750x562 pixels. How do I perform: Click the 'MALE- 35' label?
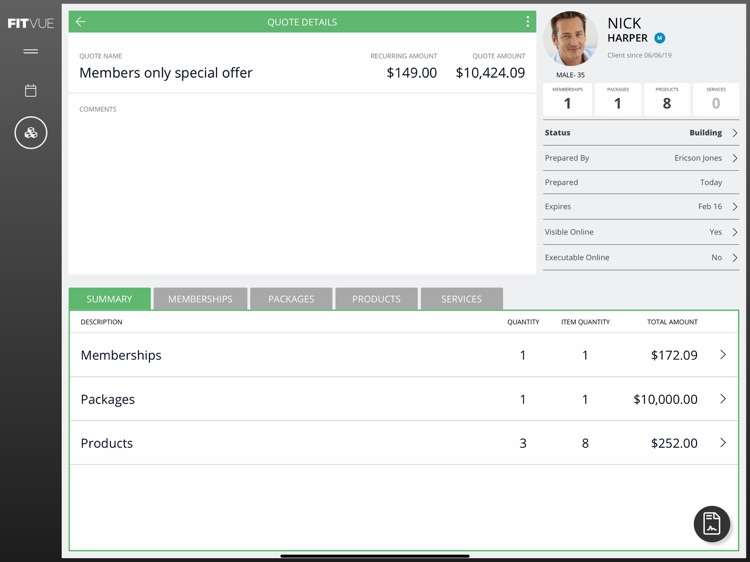pos(570,75)
